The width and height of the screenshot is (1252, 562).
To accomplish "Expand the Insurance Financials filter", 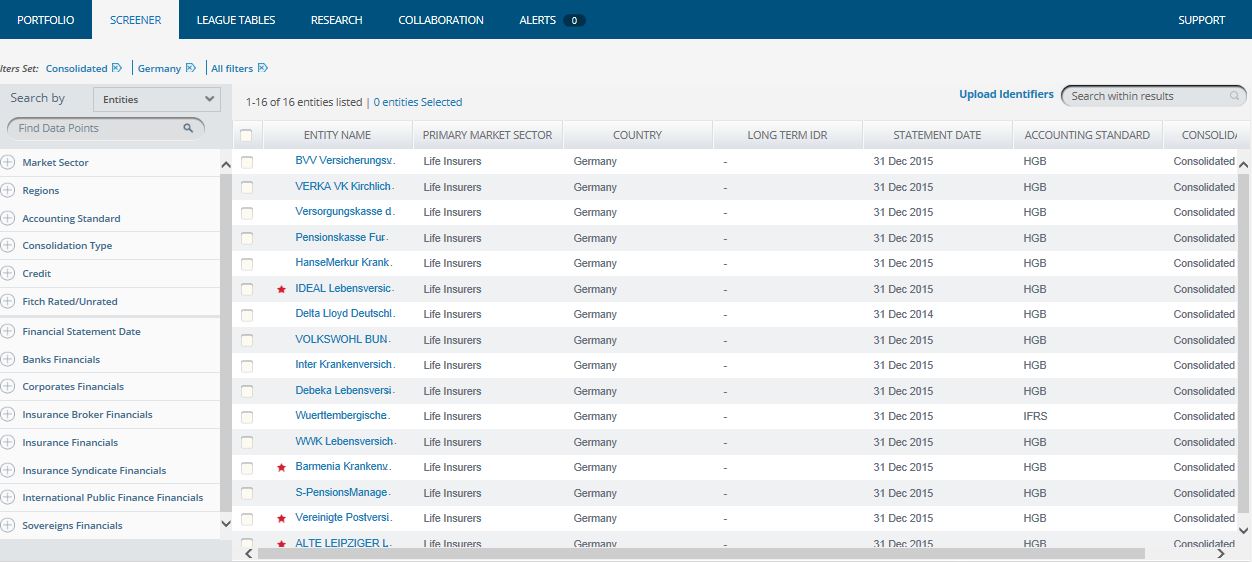I will coord(8,442).
